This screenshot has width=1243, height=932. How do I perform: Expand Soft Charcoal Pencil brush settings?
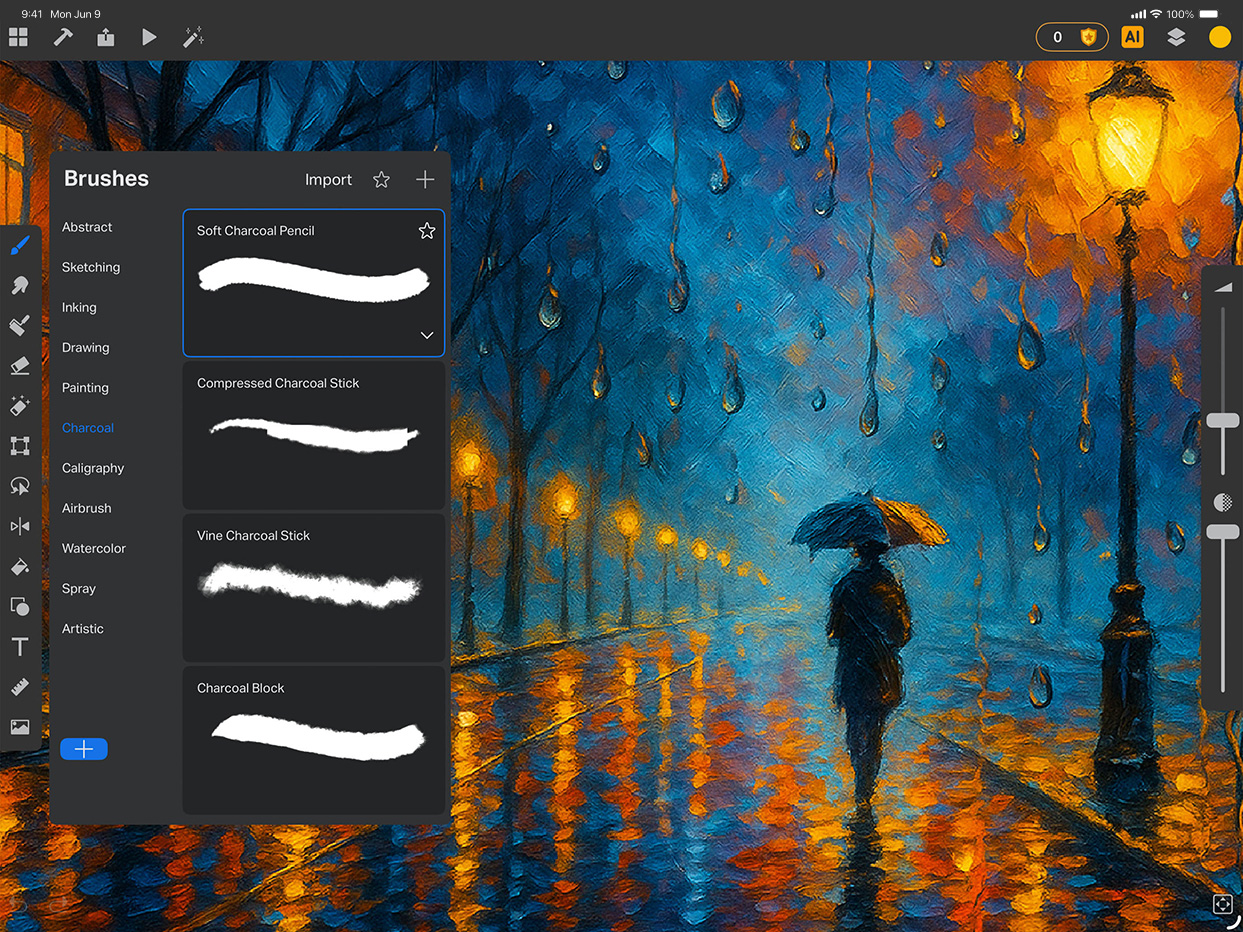(427, 336)
